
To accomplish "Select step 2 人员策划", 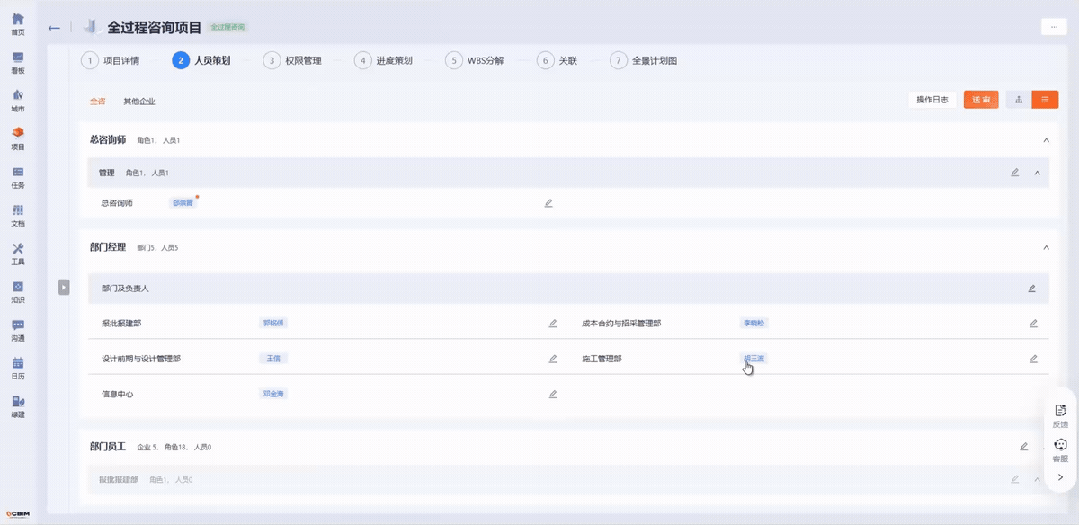I will coord(201,61).
